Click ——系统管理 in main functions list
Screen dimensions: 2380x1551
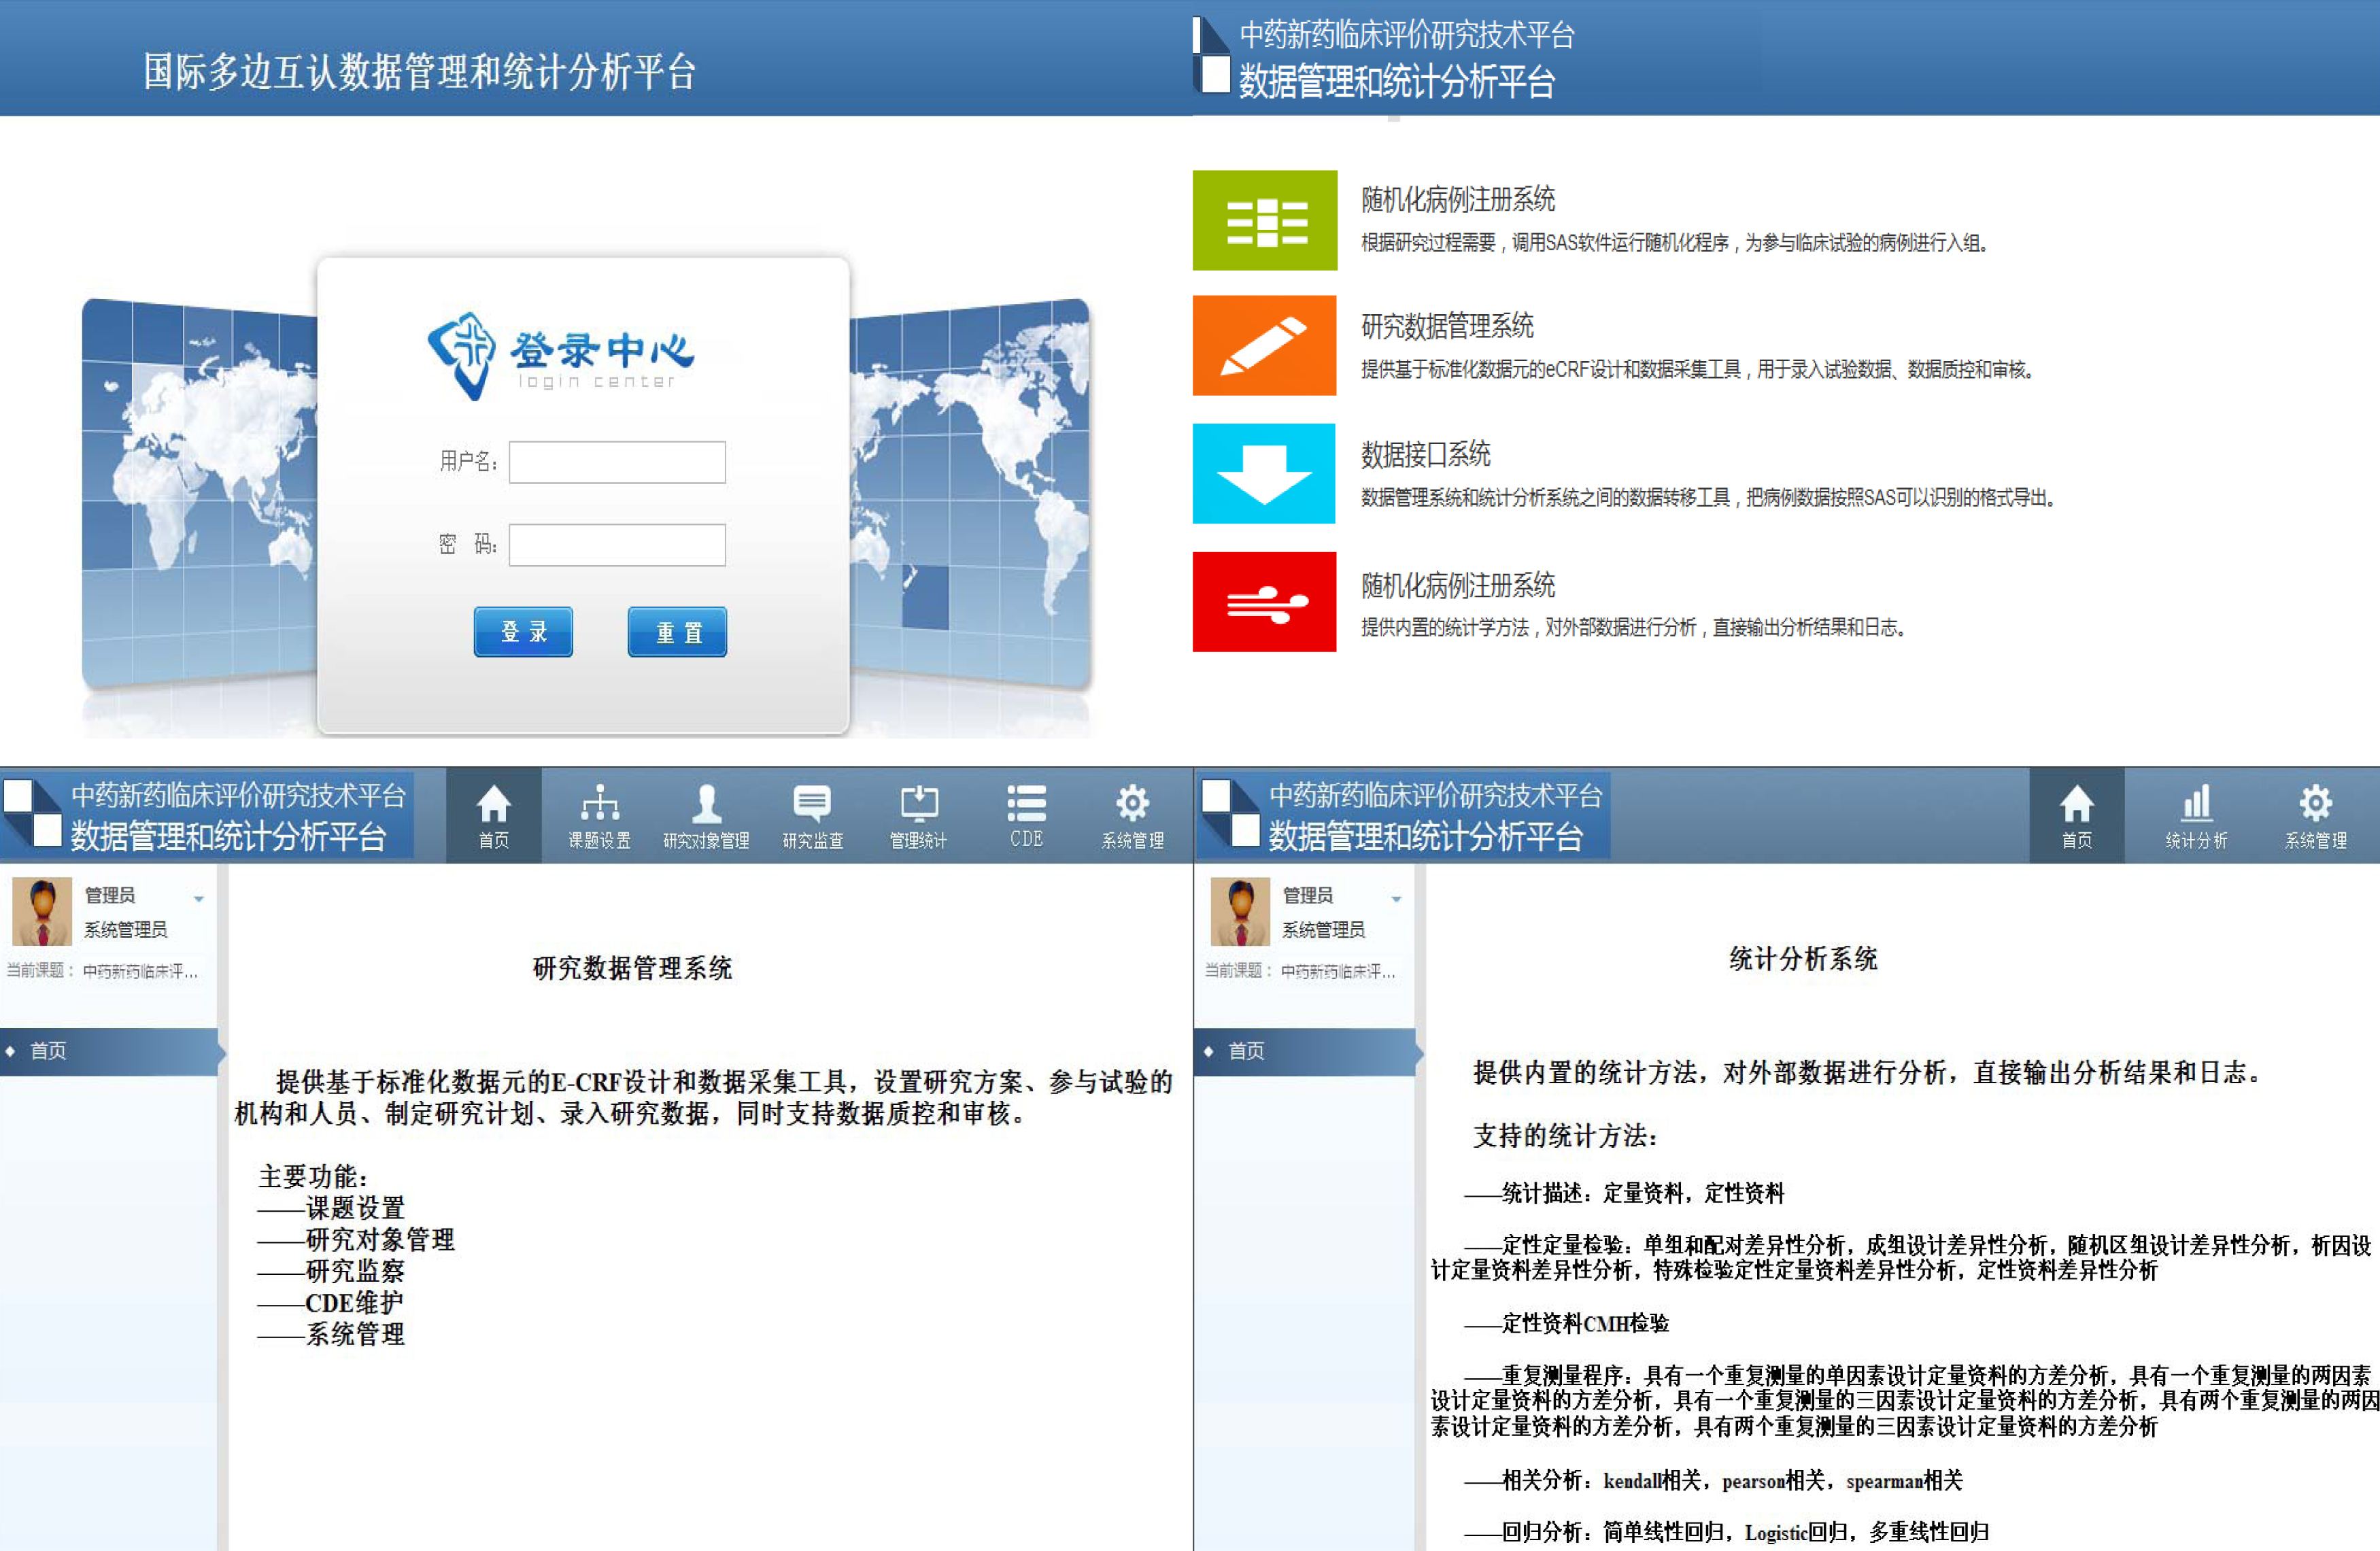(331, 1334)
